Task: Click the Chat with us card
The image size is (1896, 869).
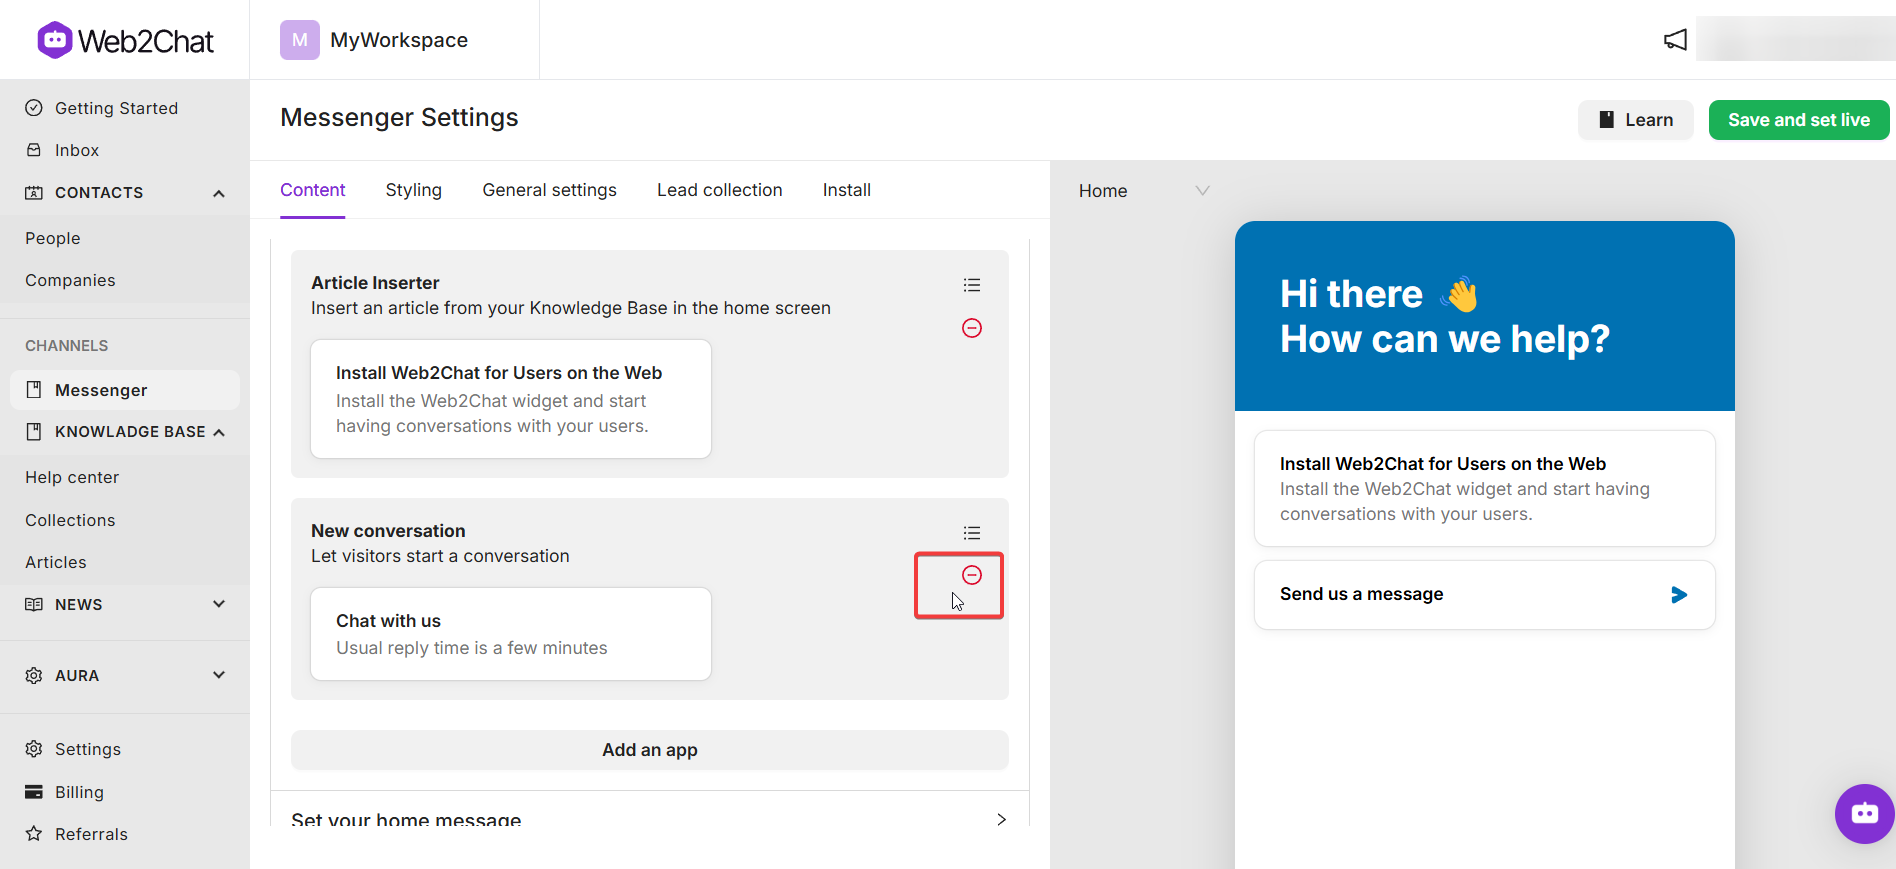Action: tap(511, 634)
